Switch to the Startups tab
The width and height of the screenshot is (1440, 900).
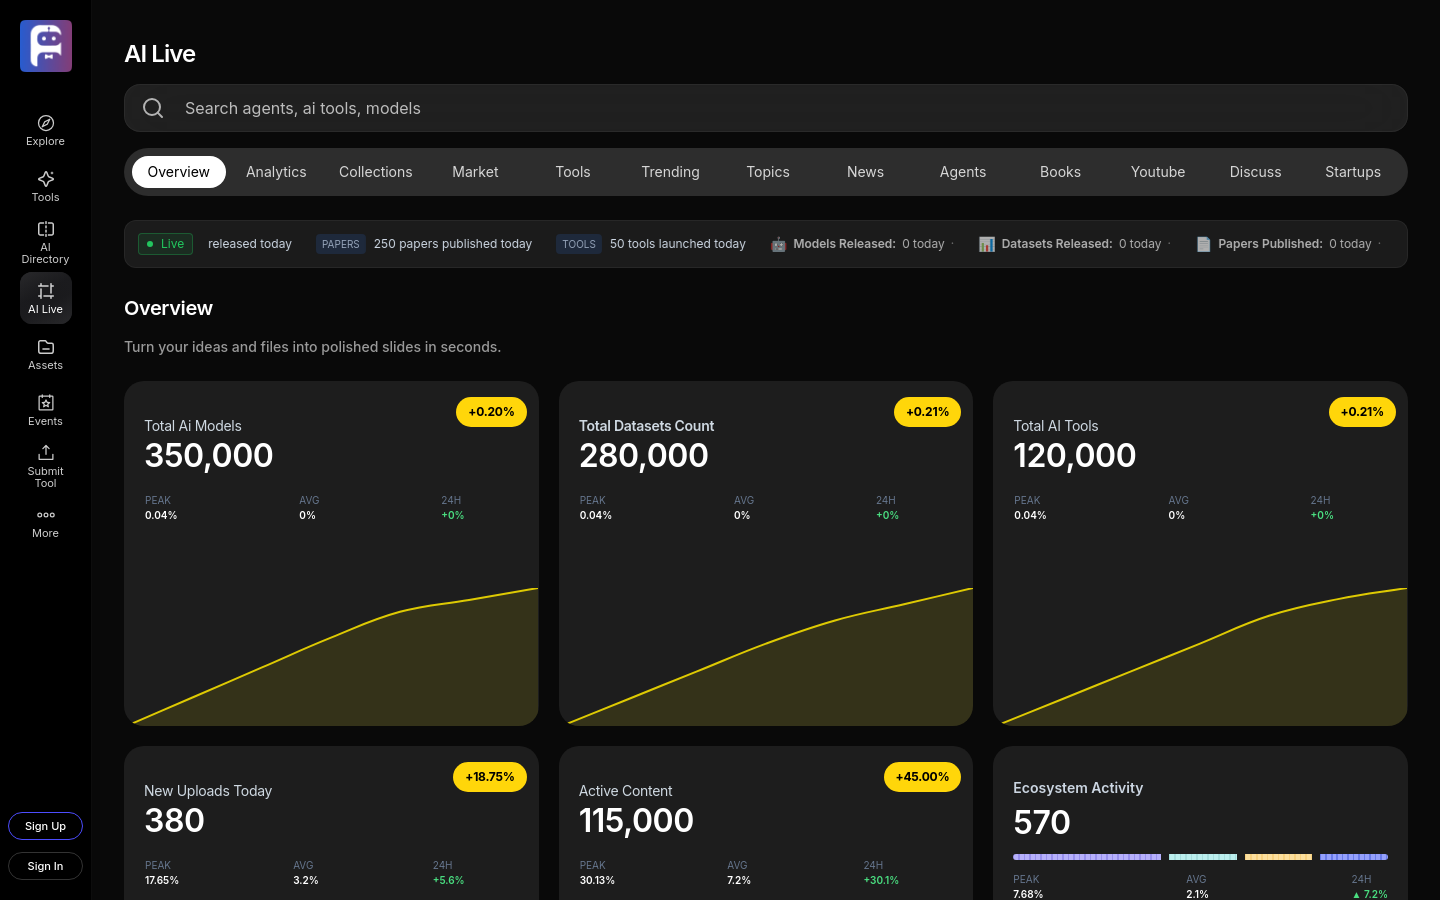tap(1353, 172)
